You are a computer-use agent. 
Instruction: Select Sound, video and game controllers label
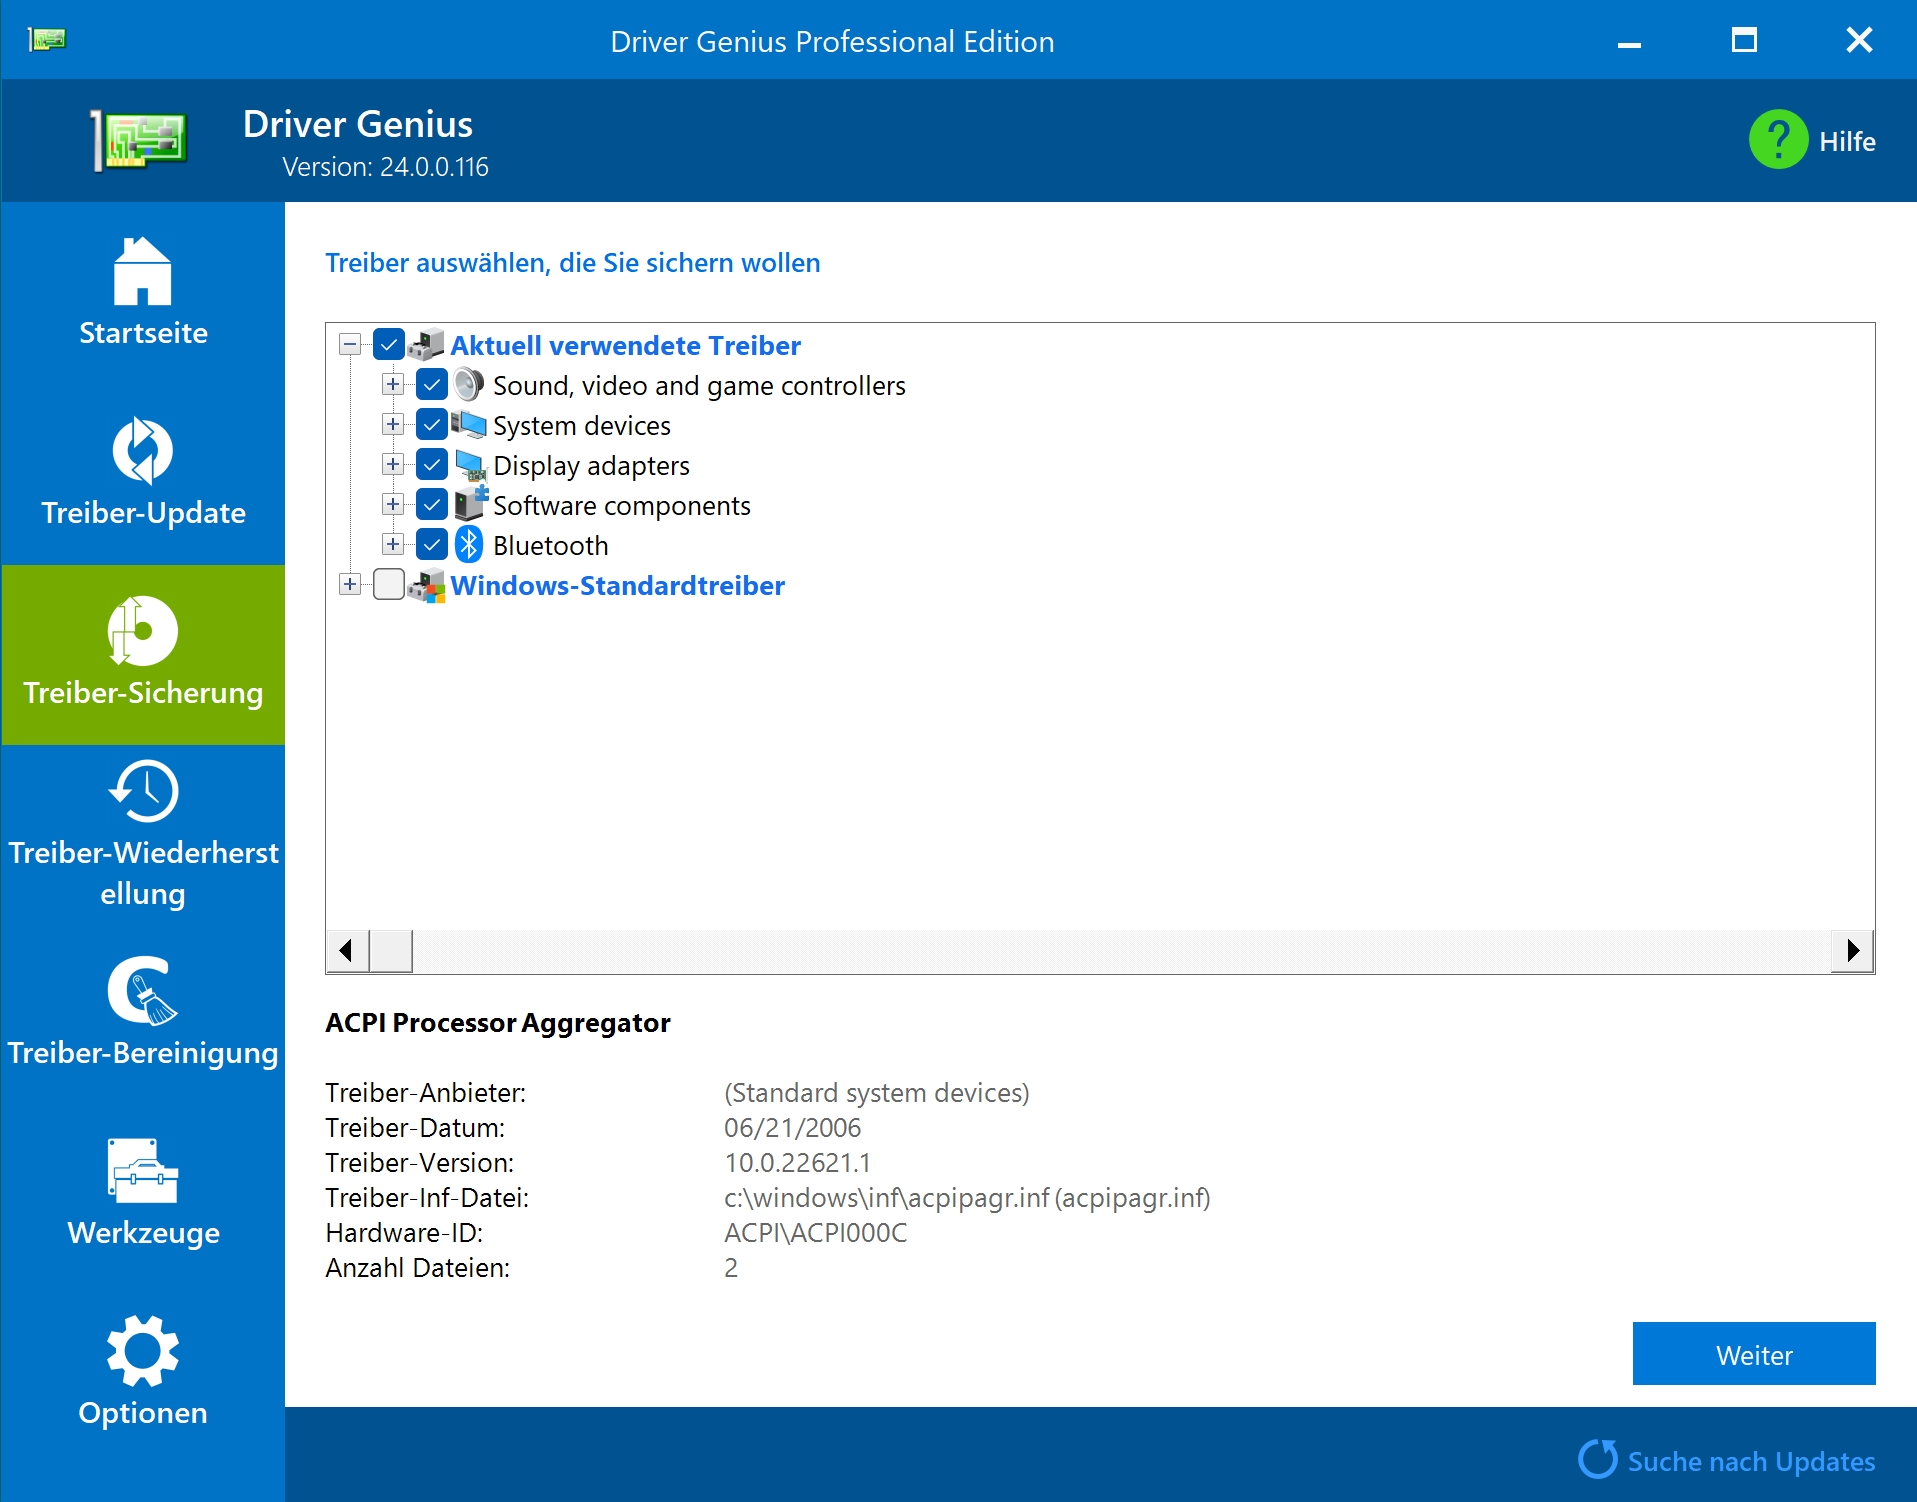coord(699,385)
